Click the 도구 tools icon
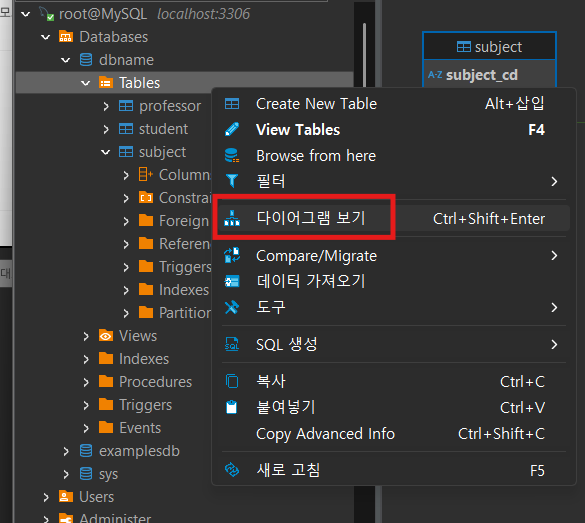Viewport: 585px width, 523px height. 232,307
